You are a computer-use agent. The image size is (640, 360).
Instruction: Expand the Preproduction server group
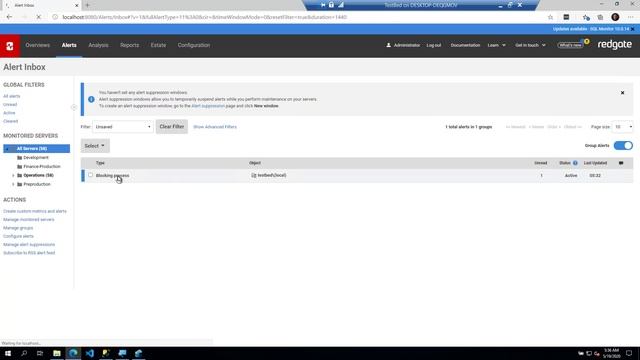(x=13, y=184)
